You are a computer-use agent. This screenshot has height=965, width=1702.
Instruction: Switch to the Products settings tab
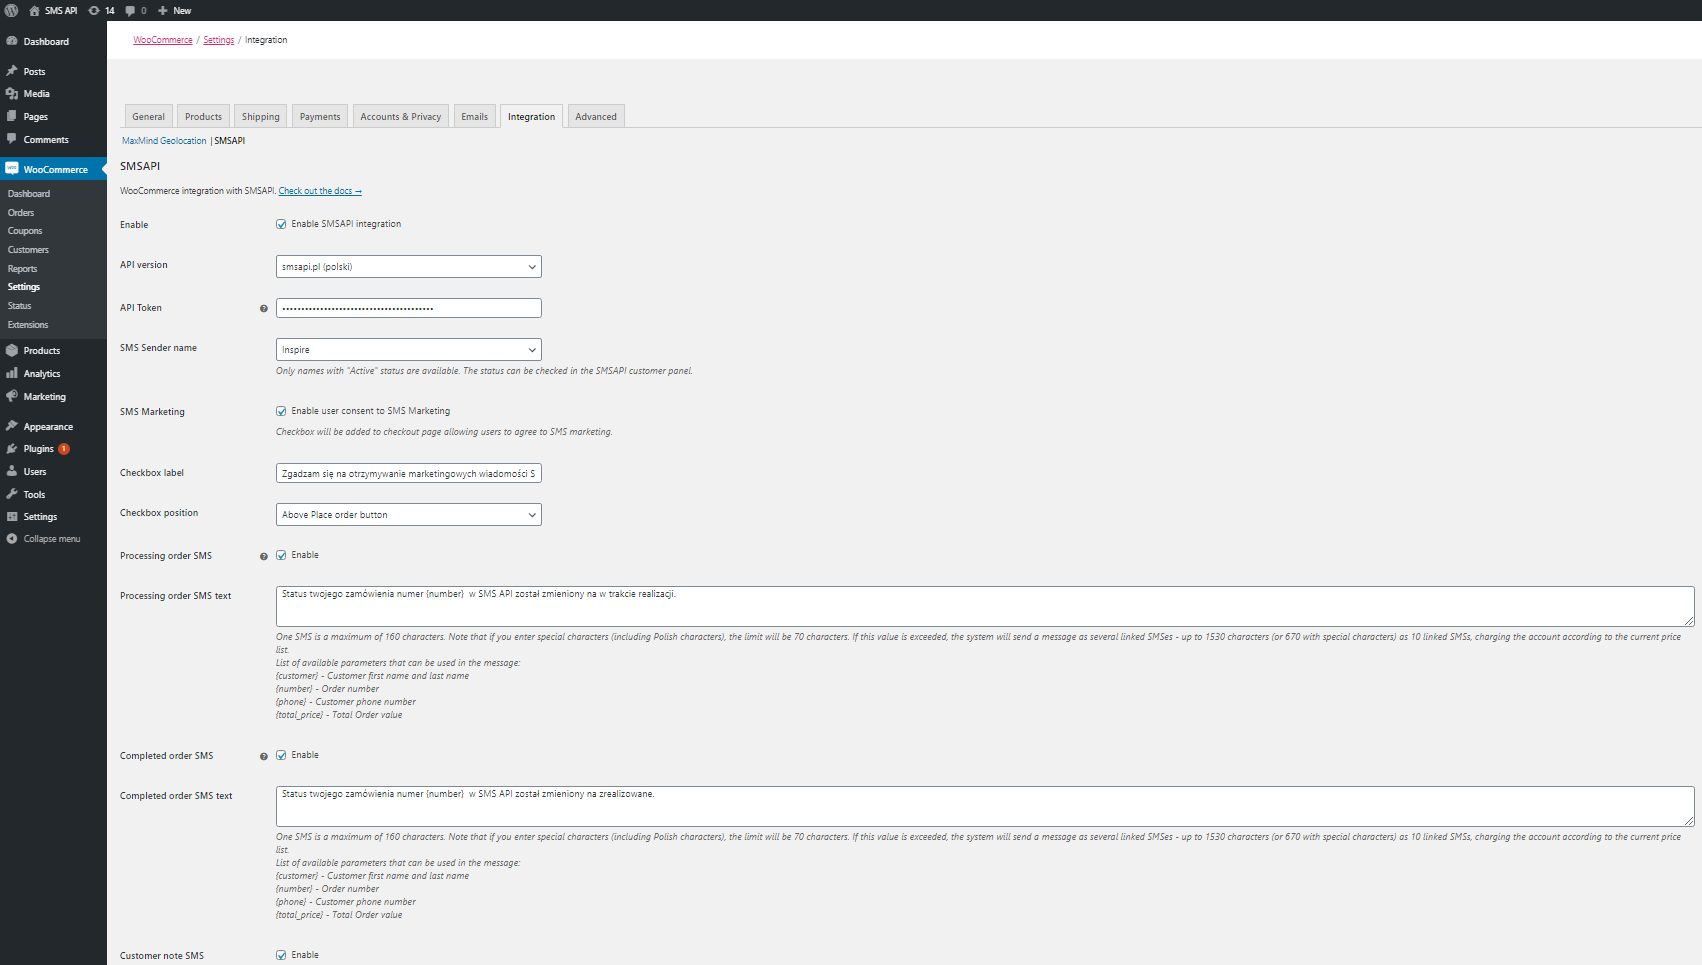(203, 116)
